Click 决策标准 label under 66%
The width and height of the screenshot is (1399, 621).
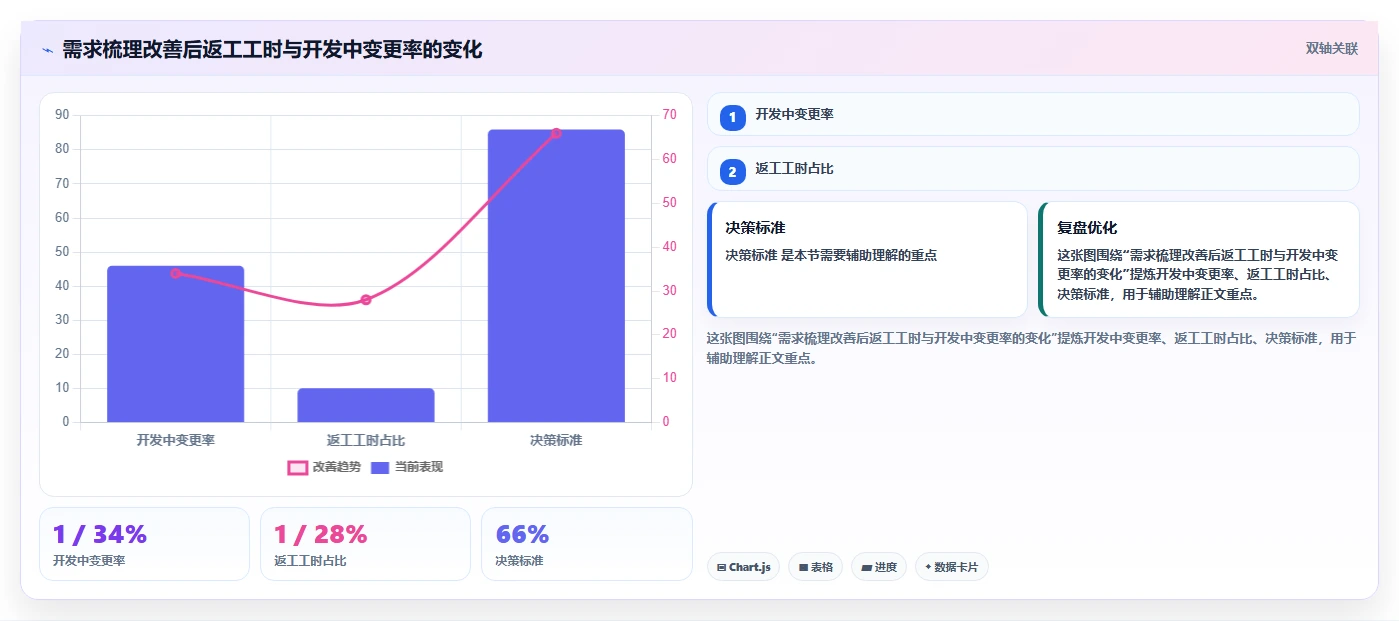519,561
